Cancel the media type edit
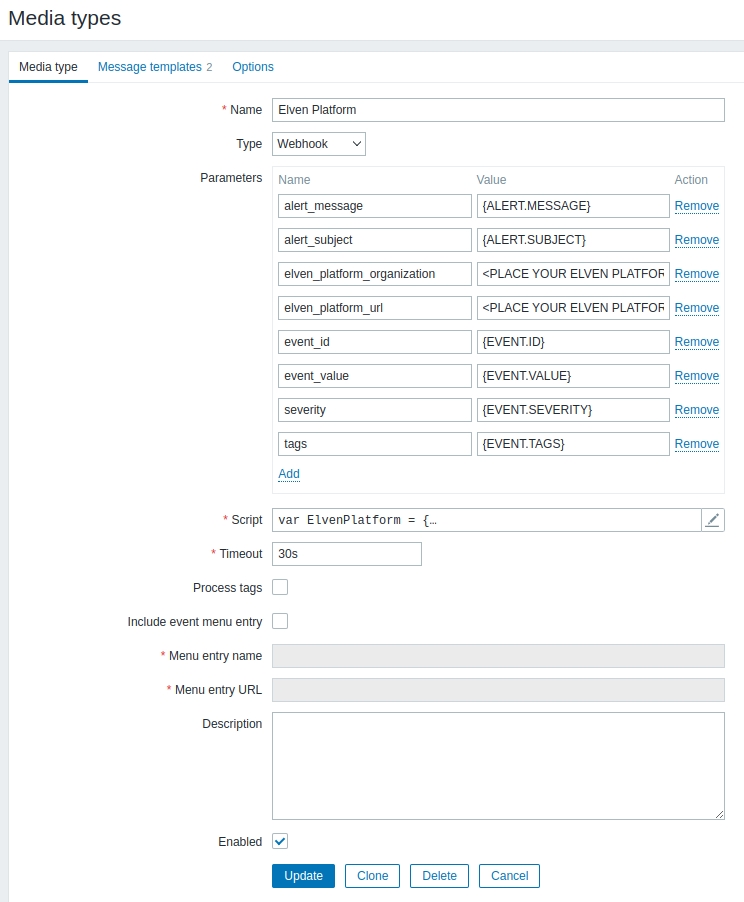744x902 pixels. point(509,876)
